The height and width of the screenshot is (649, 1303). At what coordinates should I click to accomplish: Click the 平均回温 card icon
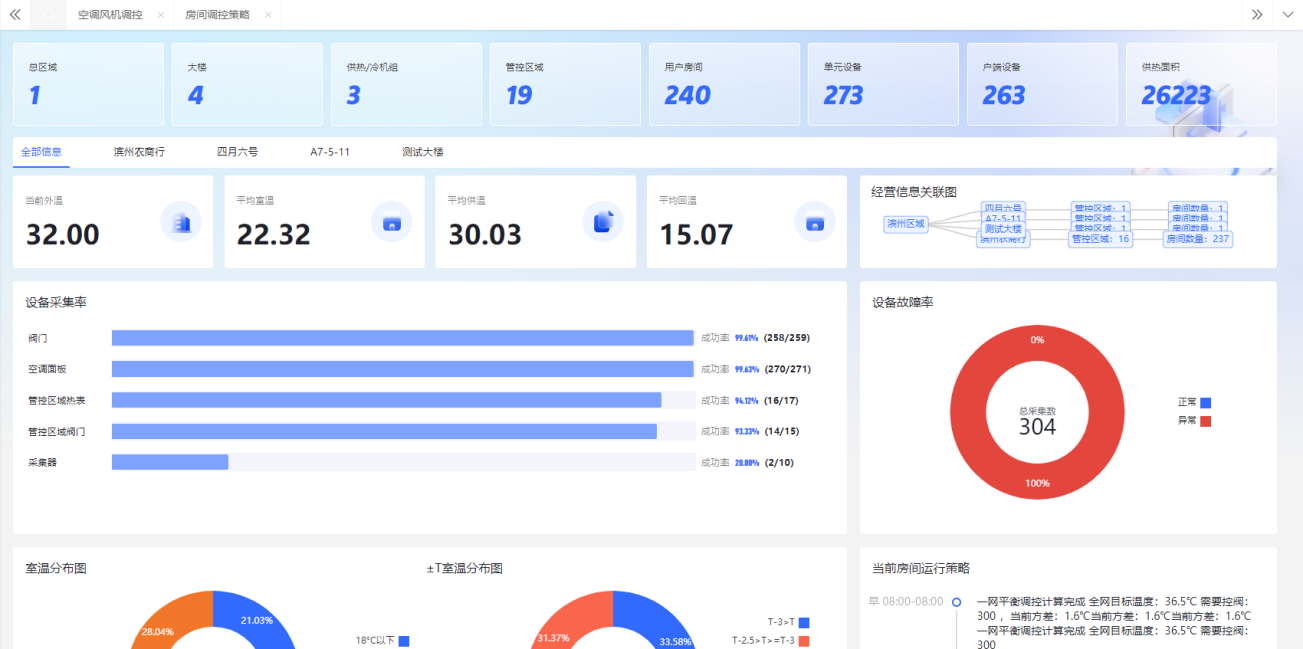[x=814, y=222]
